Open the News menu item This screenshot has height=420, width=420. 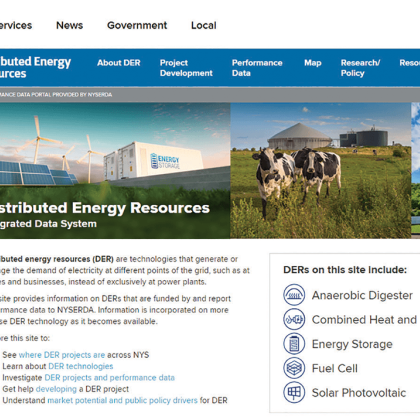pos(69,25)
